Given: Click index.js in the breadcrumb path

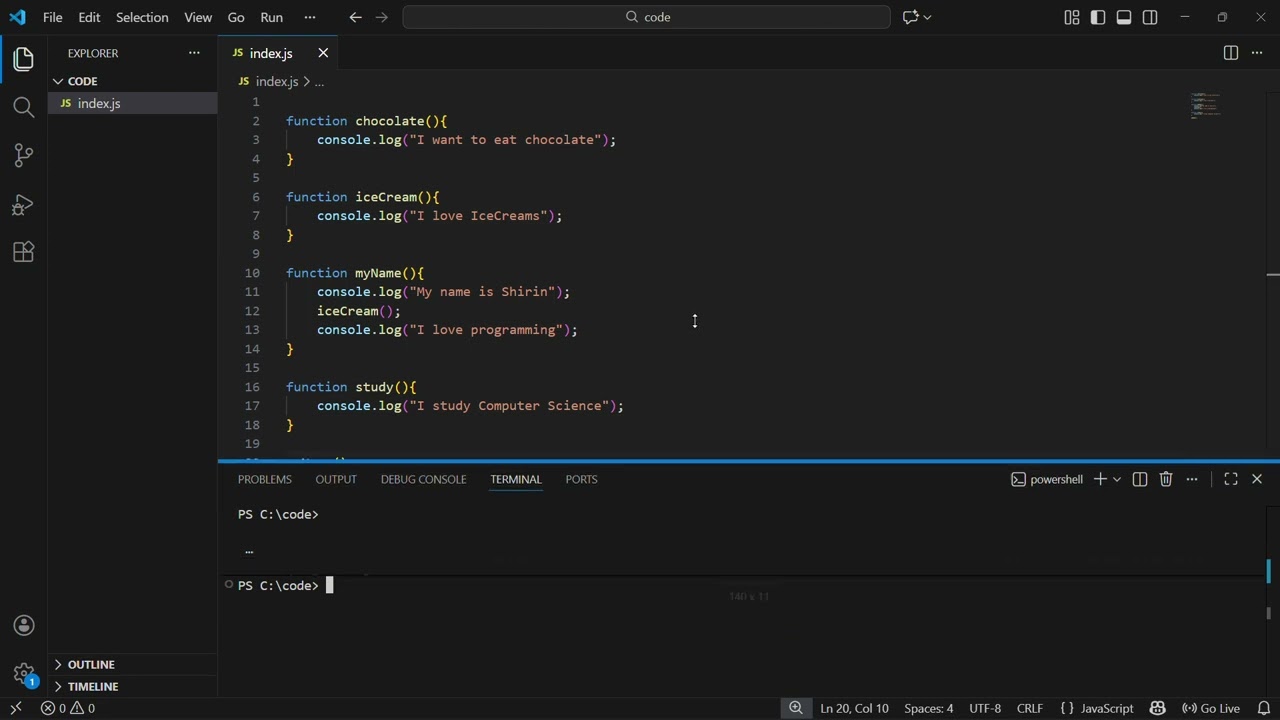Looking at the screenshot, I should pyautogui.click(x=277, y=81).
